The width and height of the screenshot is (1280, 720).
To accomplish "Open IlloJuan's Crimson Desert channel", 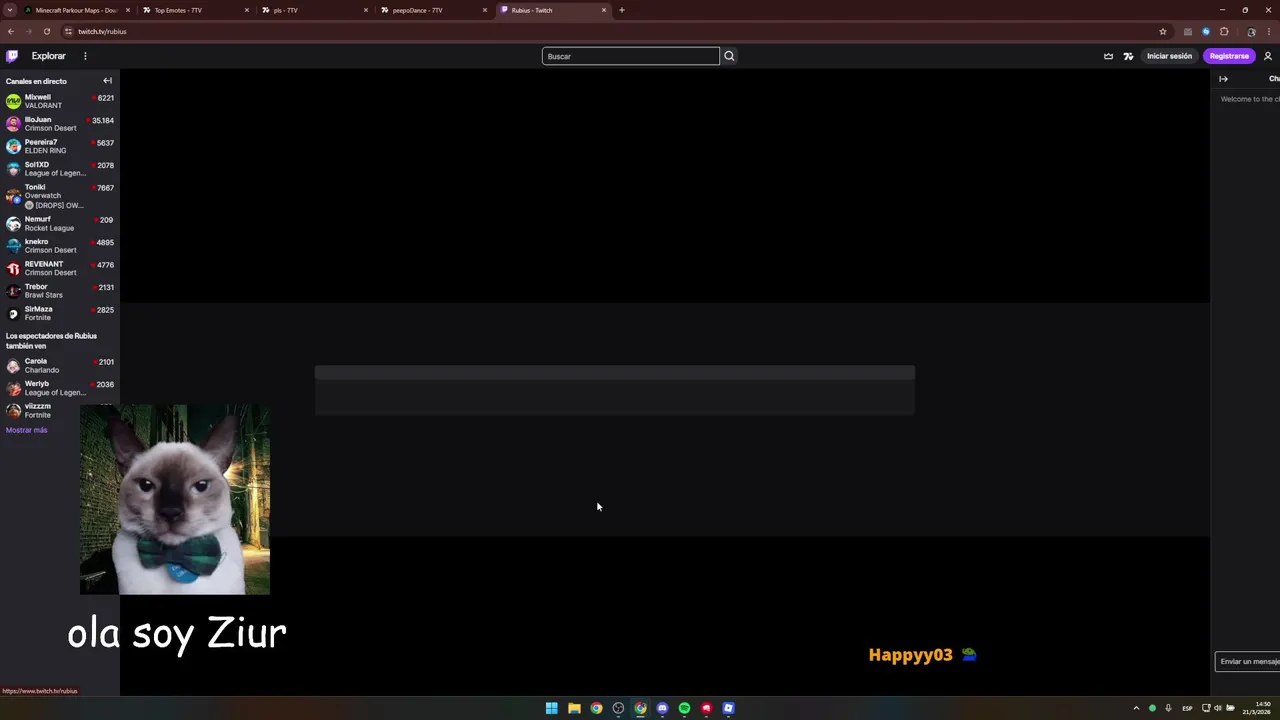I will 60,124.
